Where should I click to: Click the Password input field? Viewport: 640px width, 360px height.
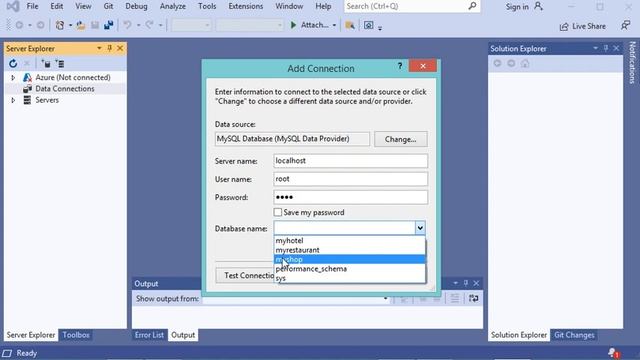click(x=351, y=197)
